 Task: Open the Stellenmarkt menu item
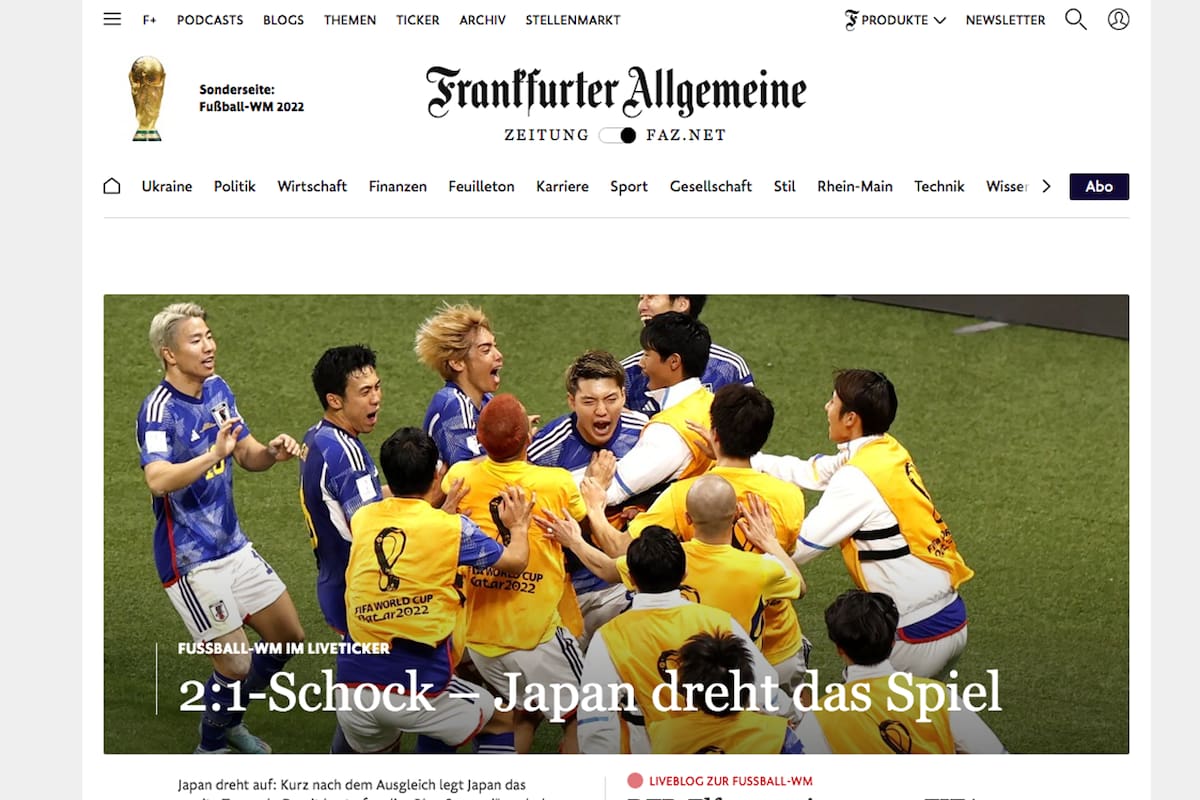[573, 20]
